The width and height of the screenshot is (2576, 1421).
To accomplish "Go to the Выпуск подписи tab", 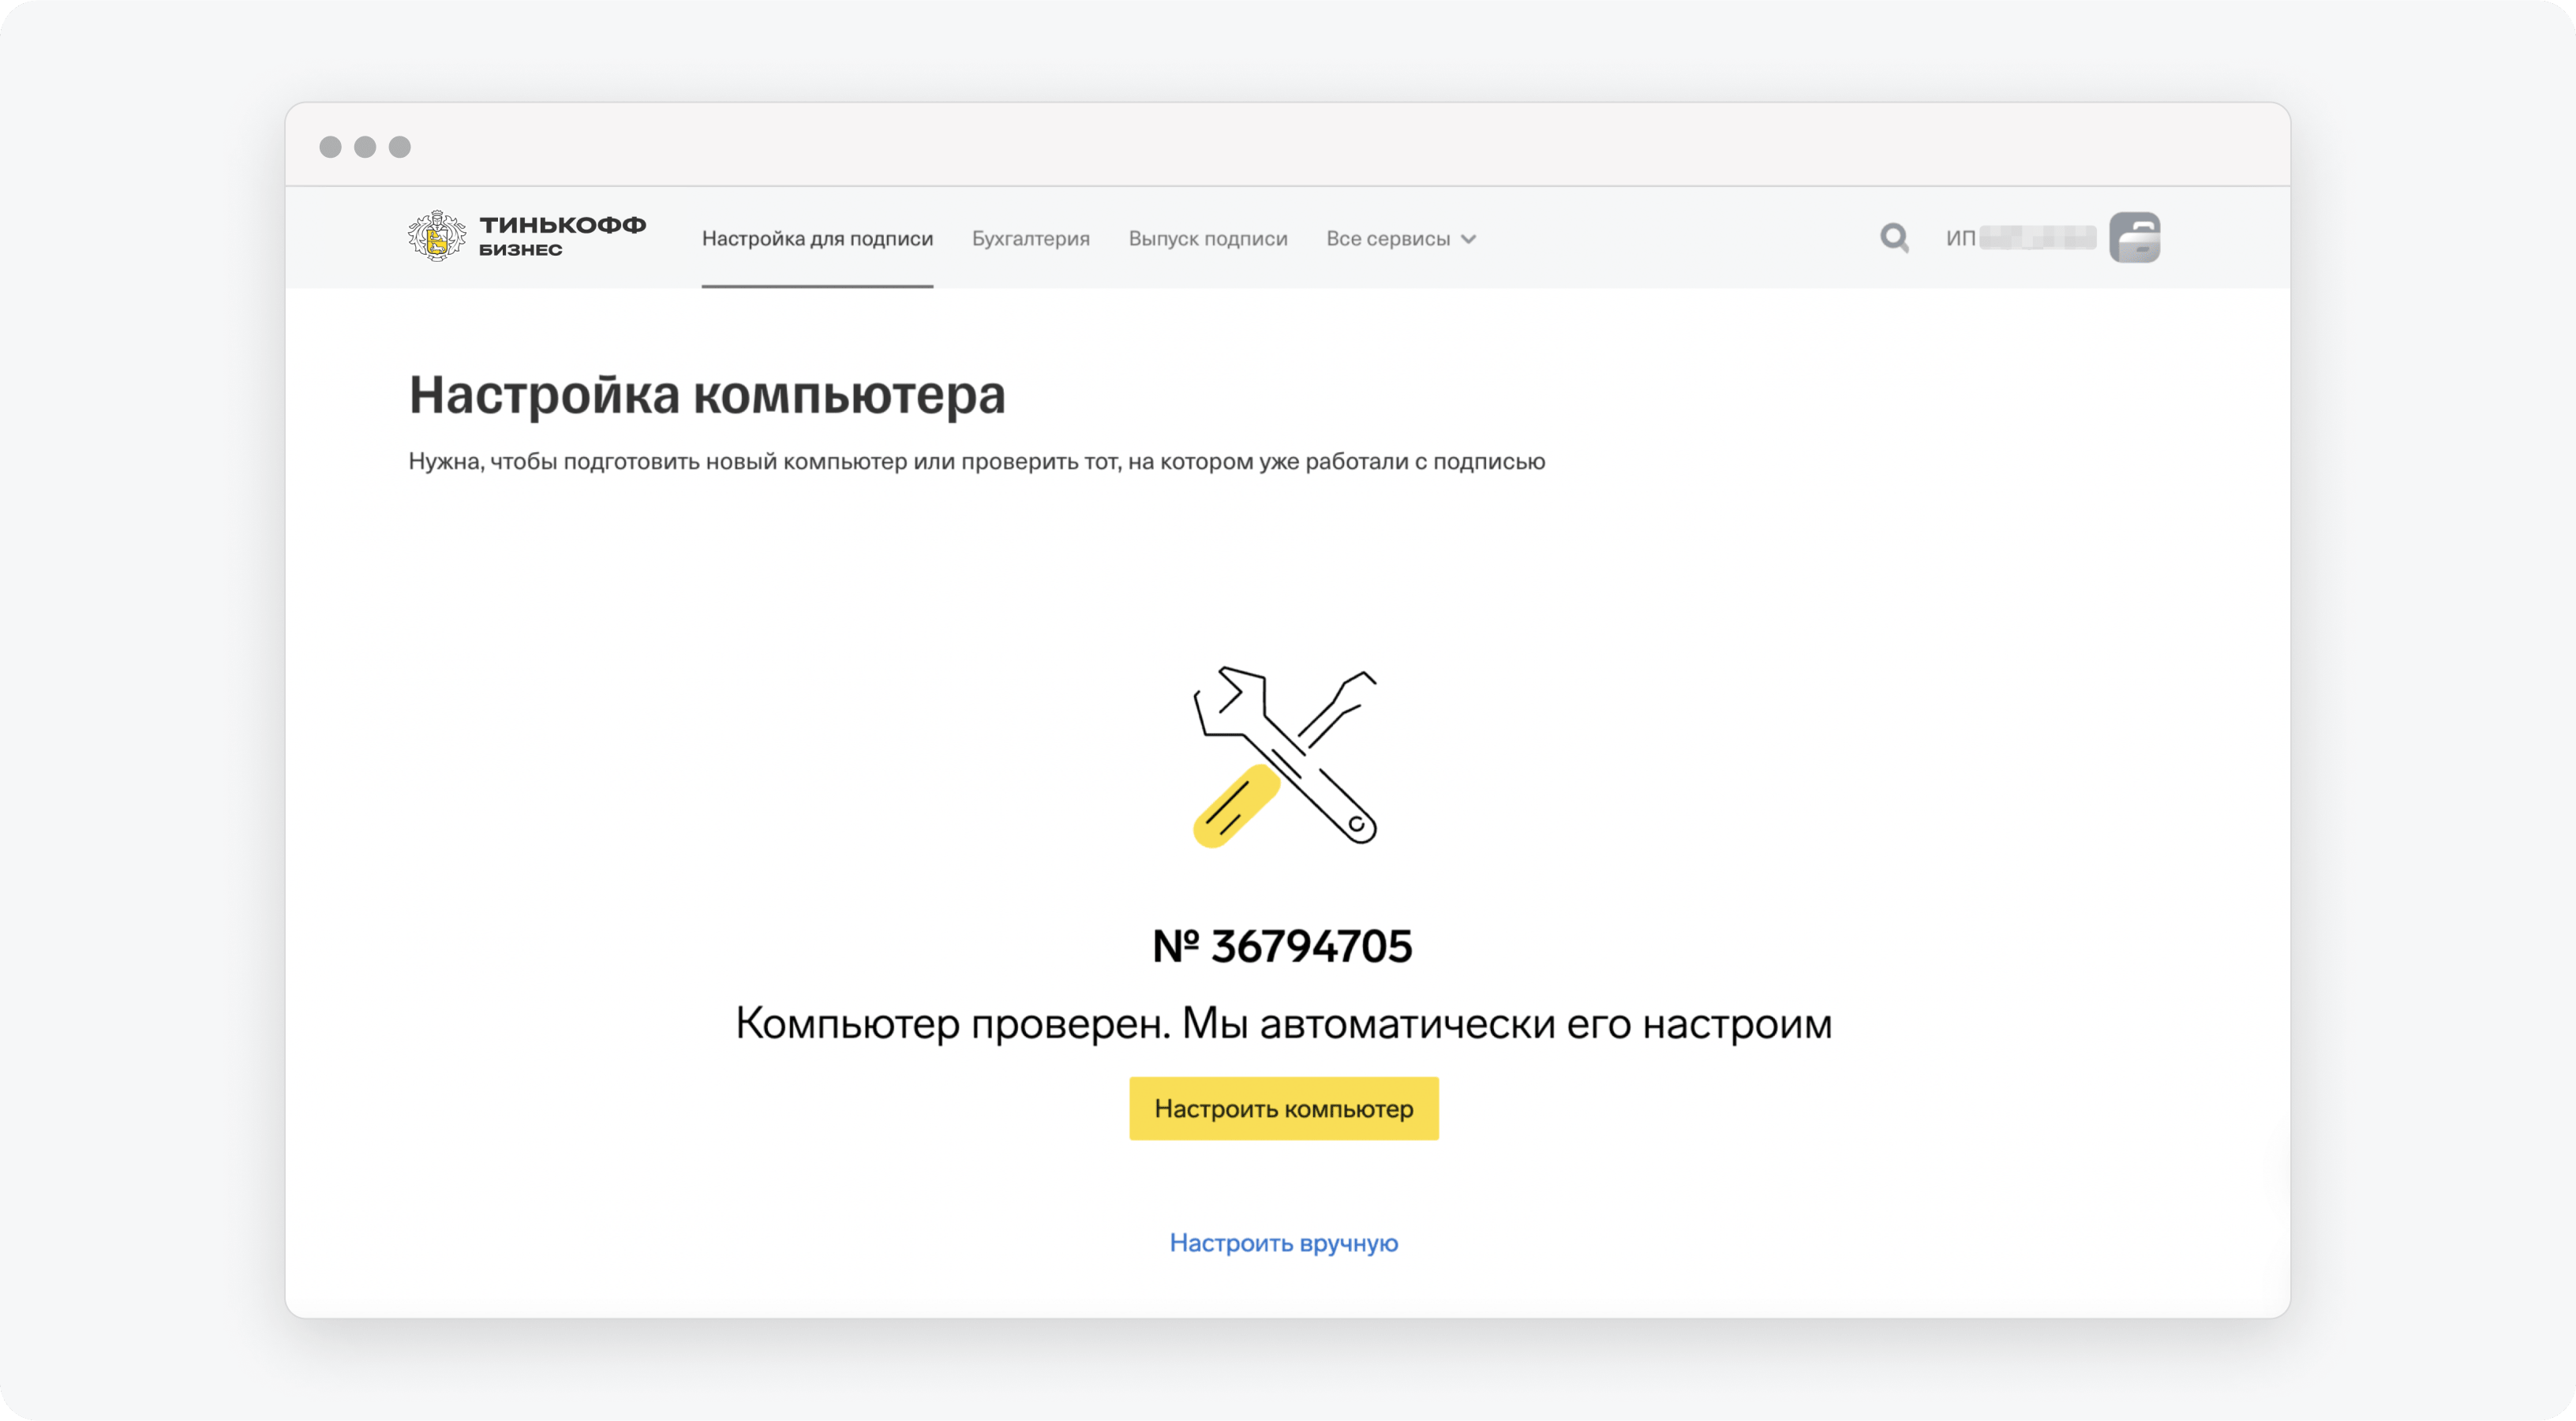I will pyautogui.click(x=1207, y=239).
